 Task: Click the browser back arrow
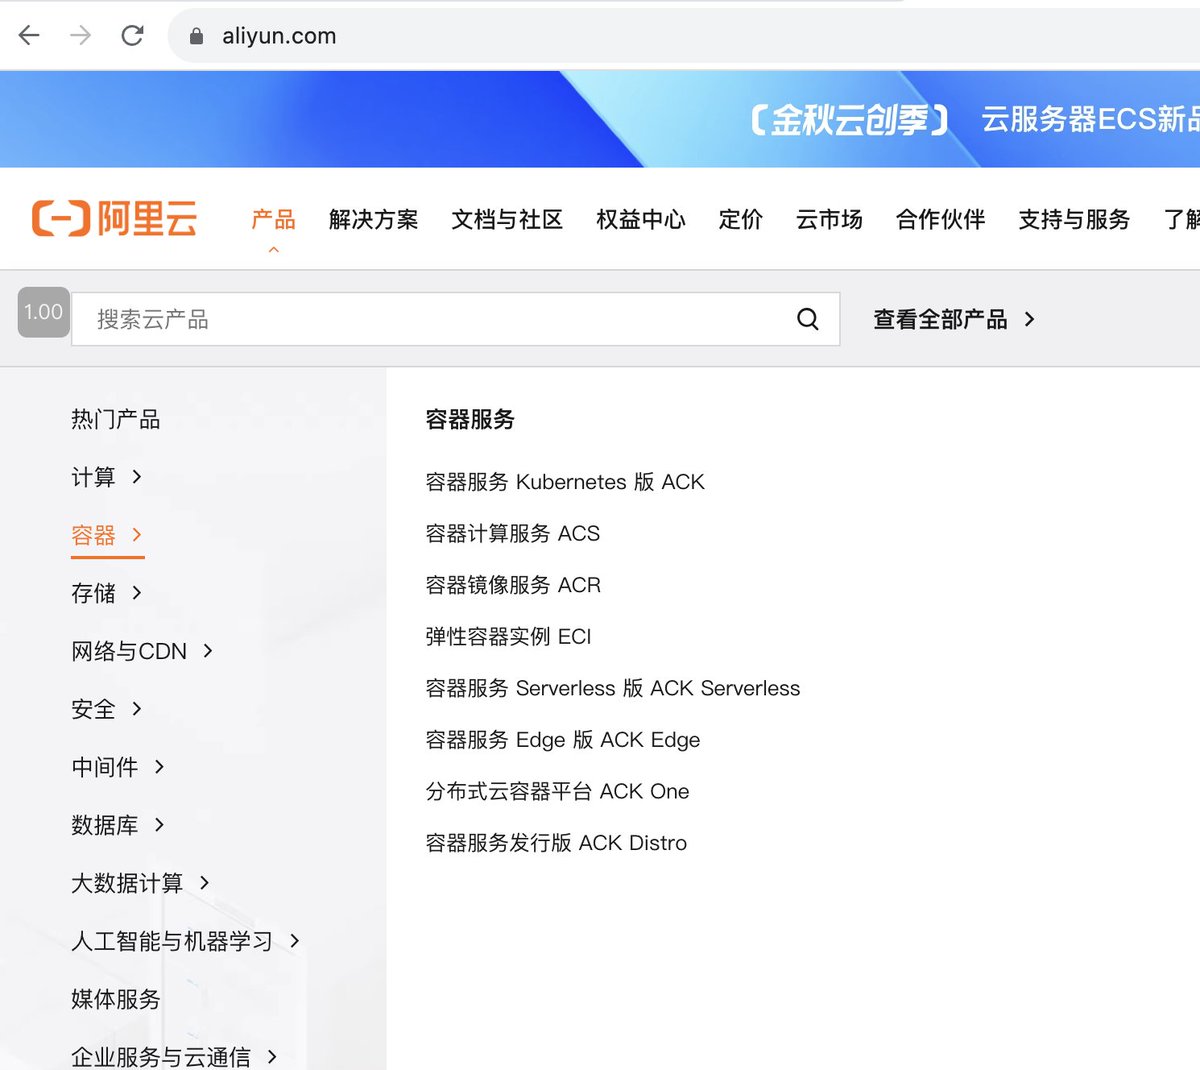click(x=28, y=34)
